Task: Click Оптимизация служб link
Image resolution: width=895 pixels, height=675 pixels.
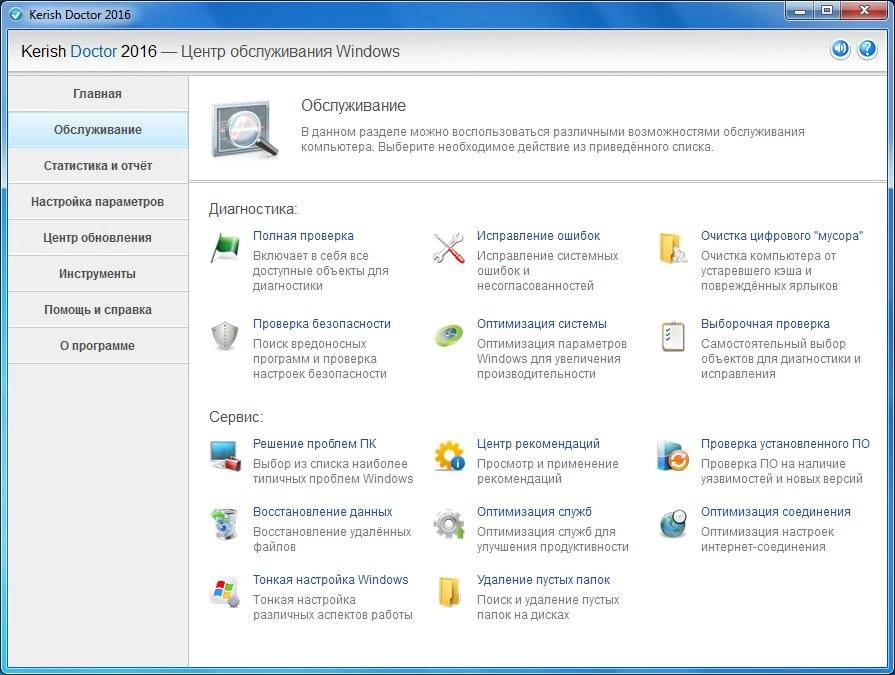Action: [534, 511]
